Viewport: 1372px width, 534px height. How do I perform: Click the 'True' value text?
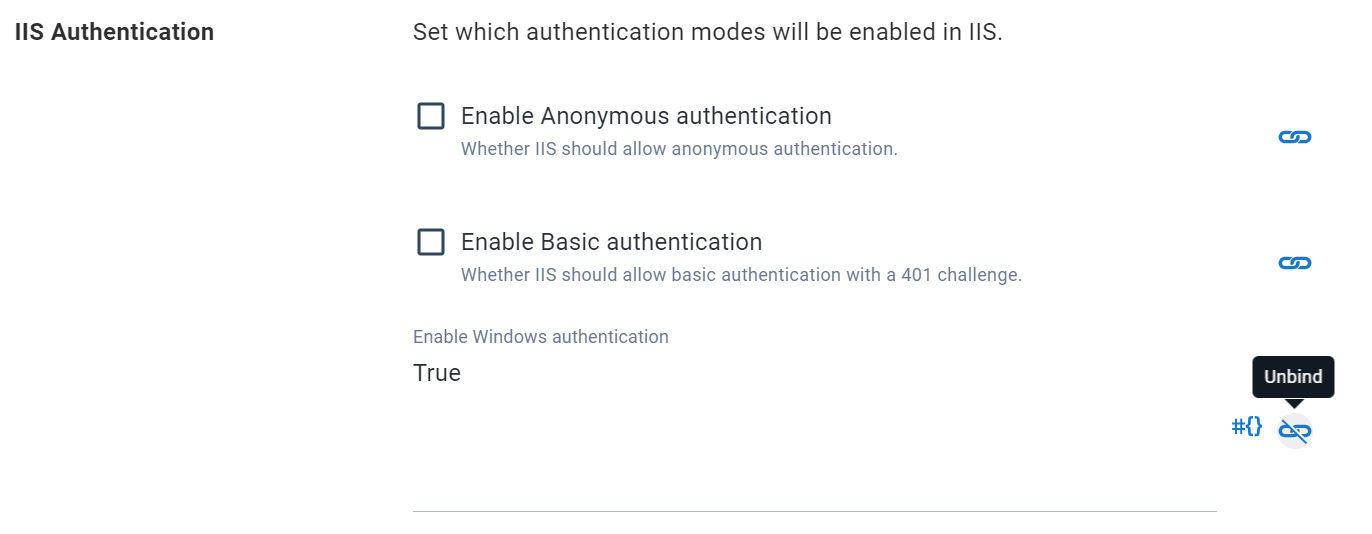[x=437, y=373]
